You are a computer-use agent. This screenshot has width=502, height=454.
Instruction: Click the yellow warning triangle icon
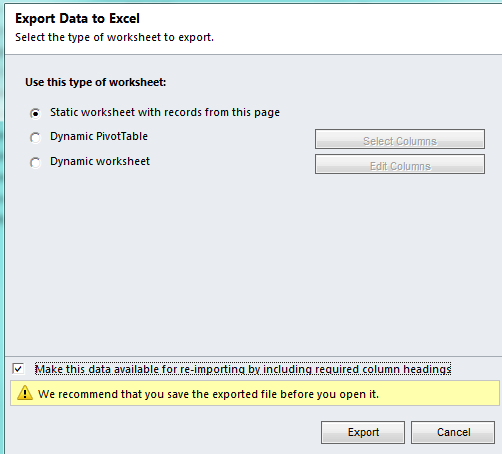tap(25, 393)
